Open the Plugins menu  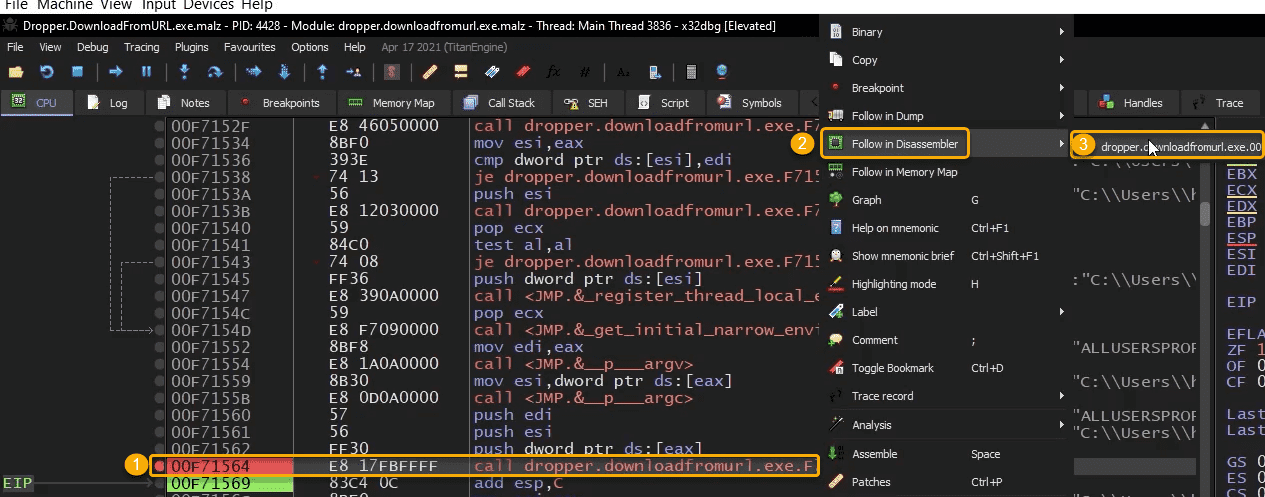click(x=191, y=47)
